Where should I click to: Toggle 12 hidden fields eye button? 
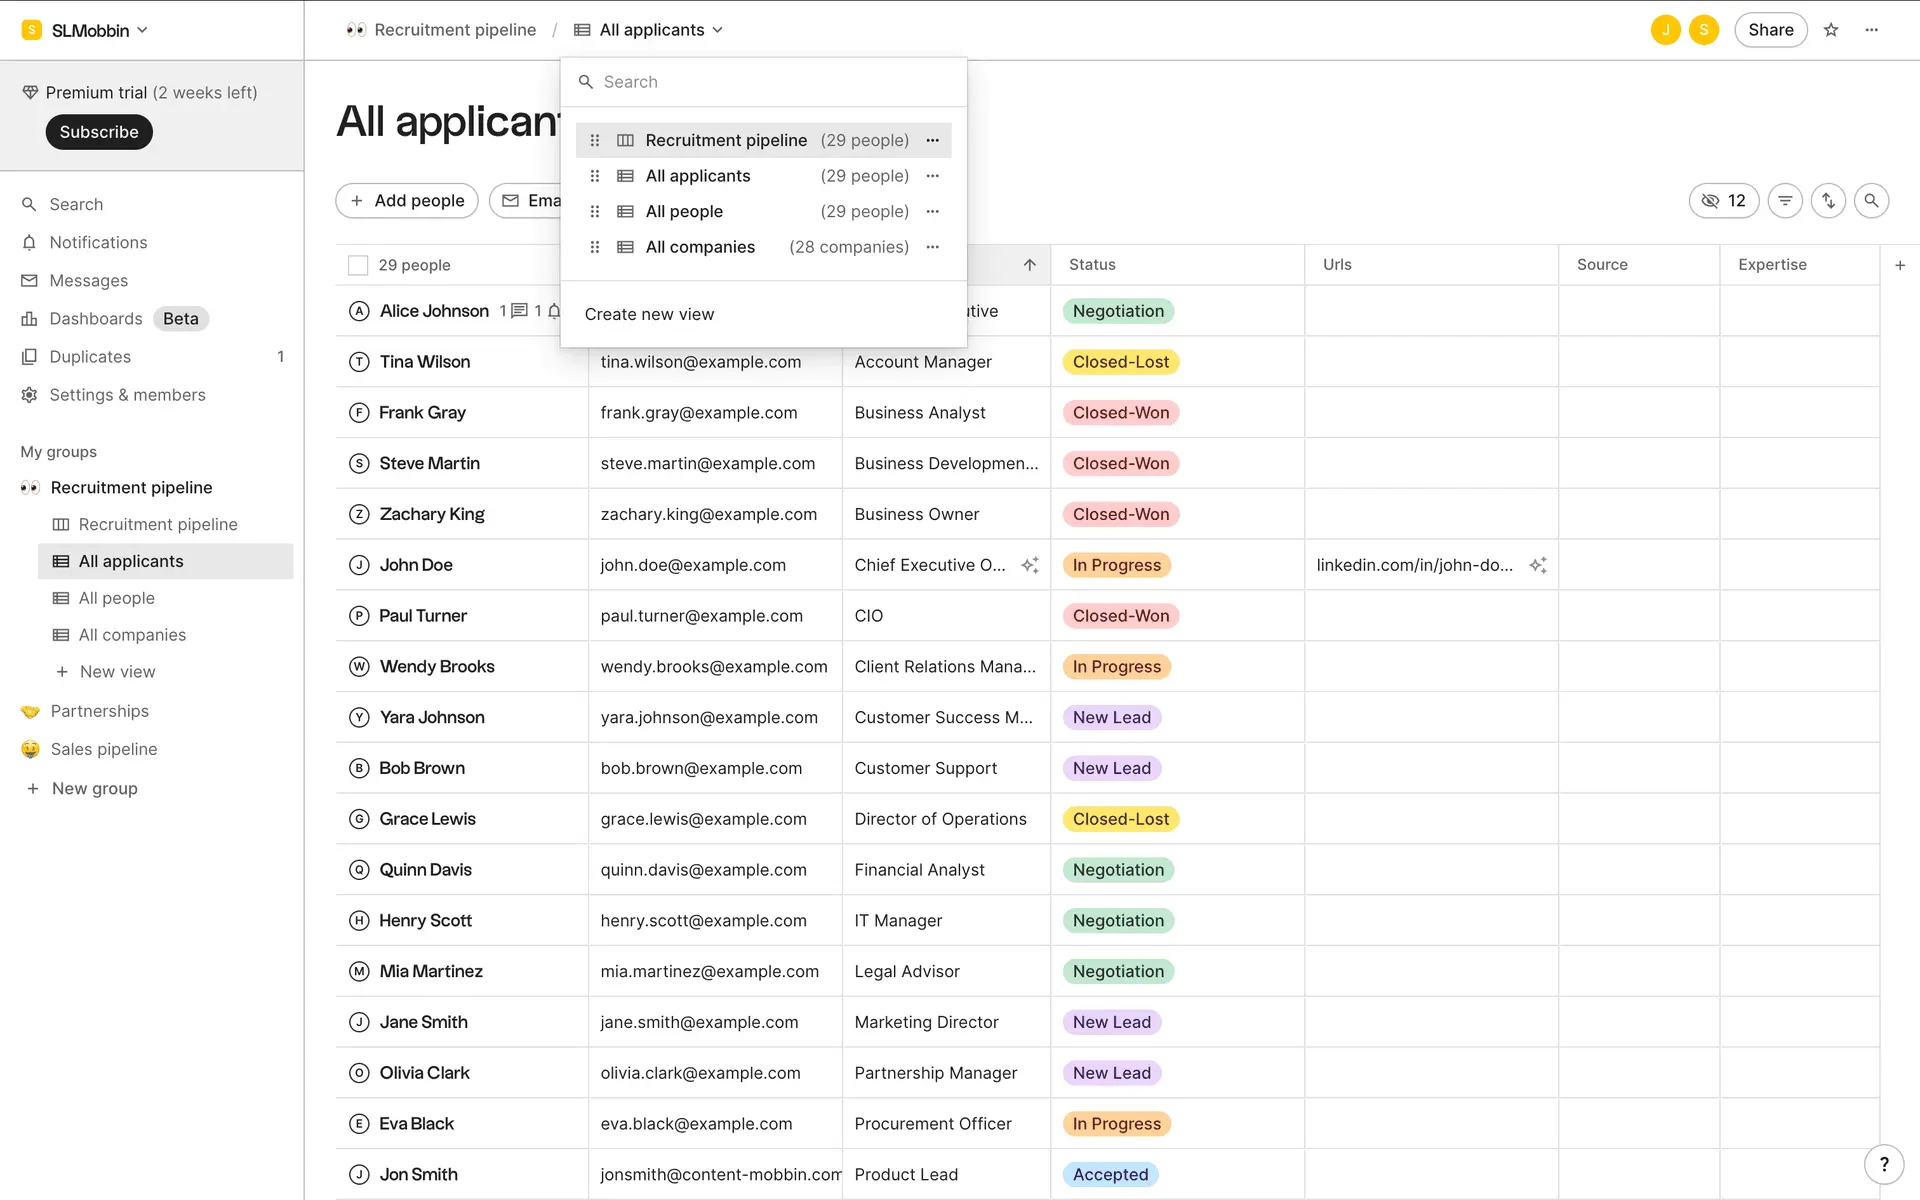(x=1723, y=201)
